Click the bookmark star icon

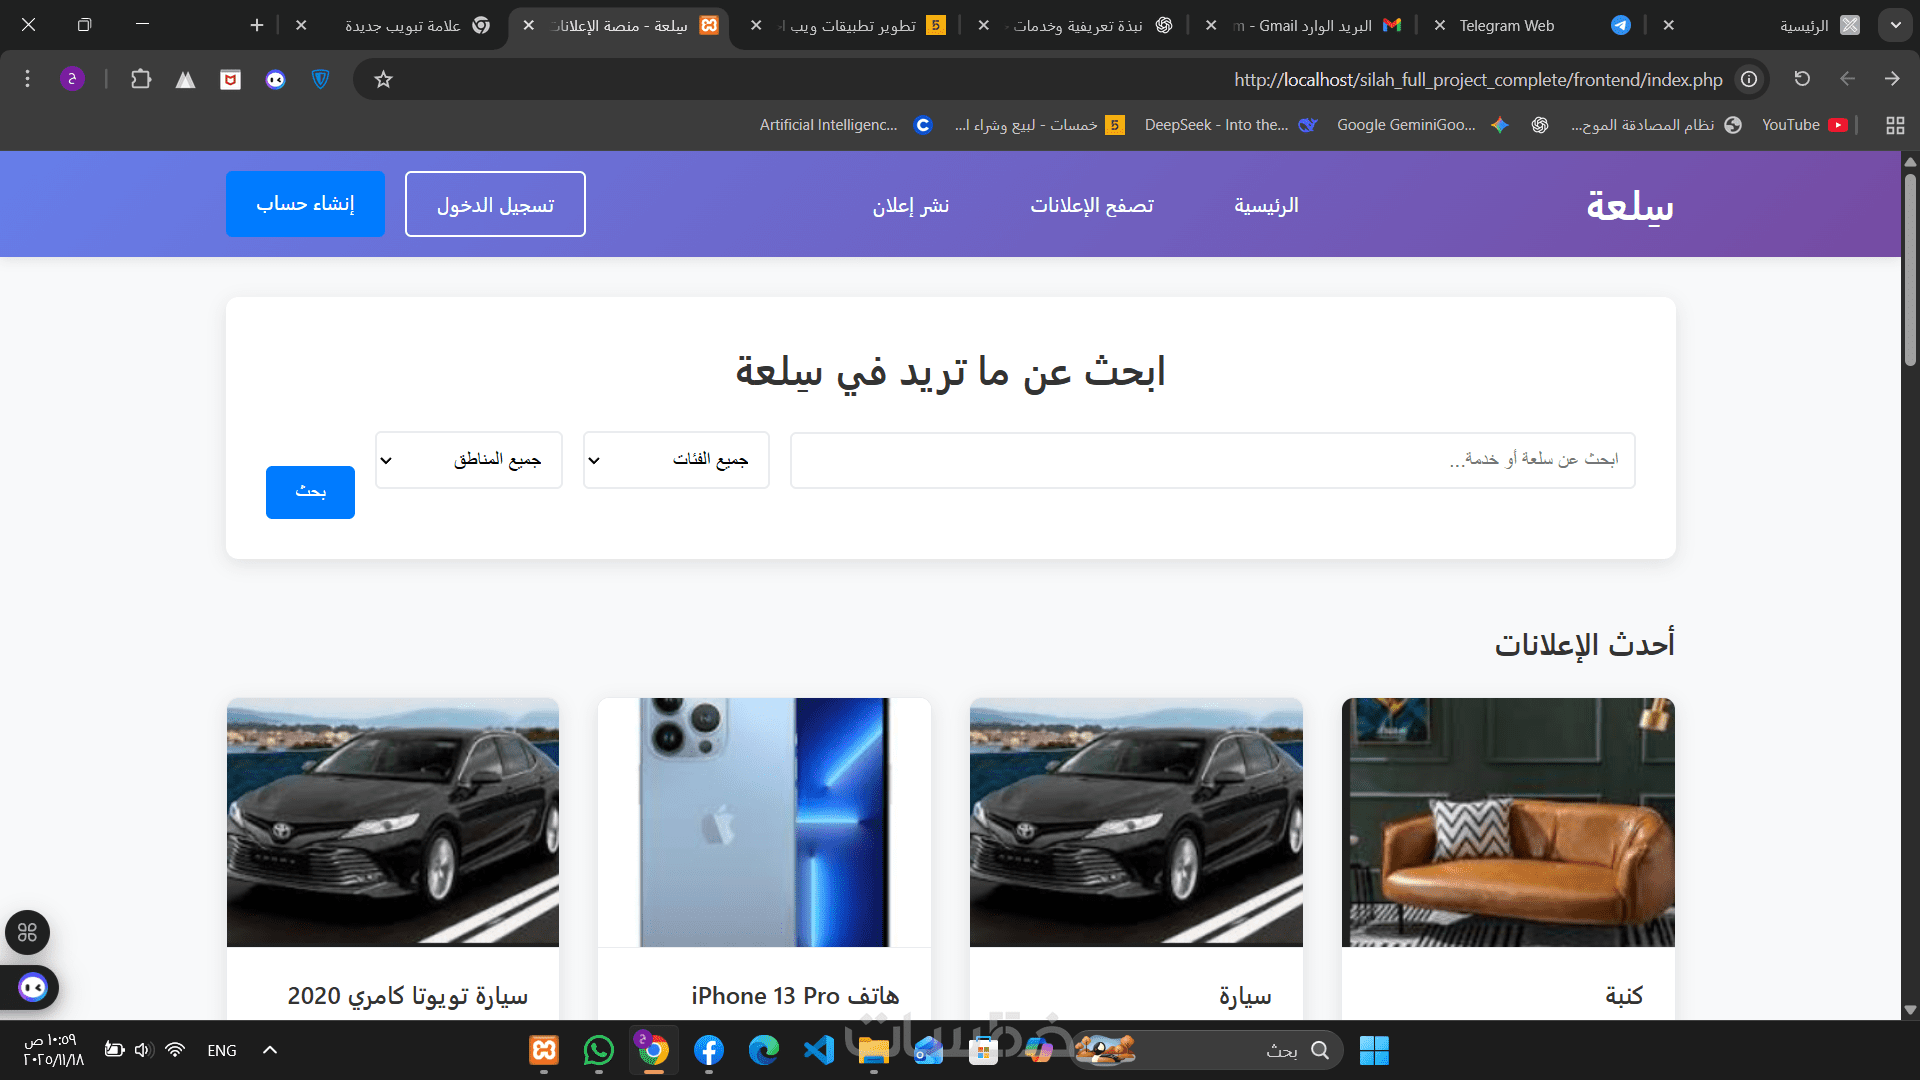[x=383, y=79]
